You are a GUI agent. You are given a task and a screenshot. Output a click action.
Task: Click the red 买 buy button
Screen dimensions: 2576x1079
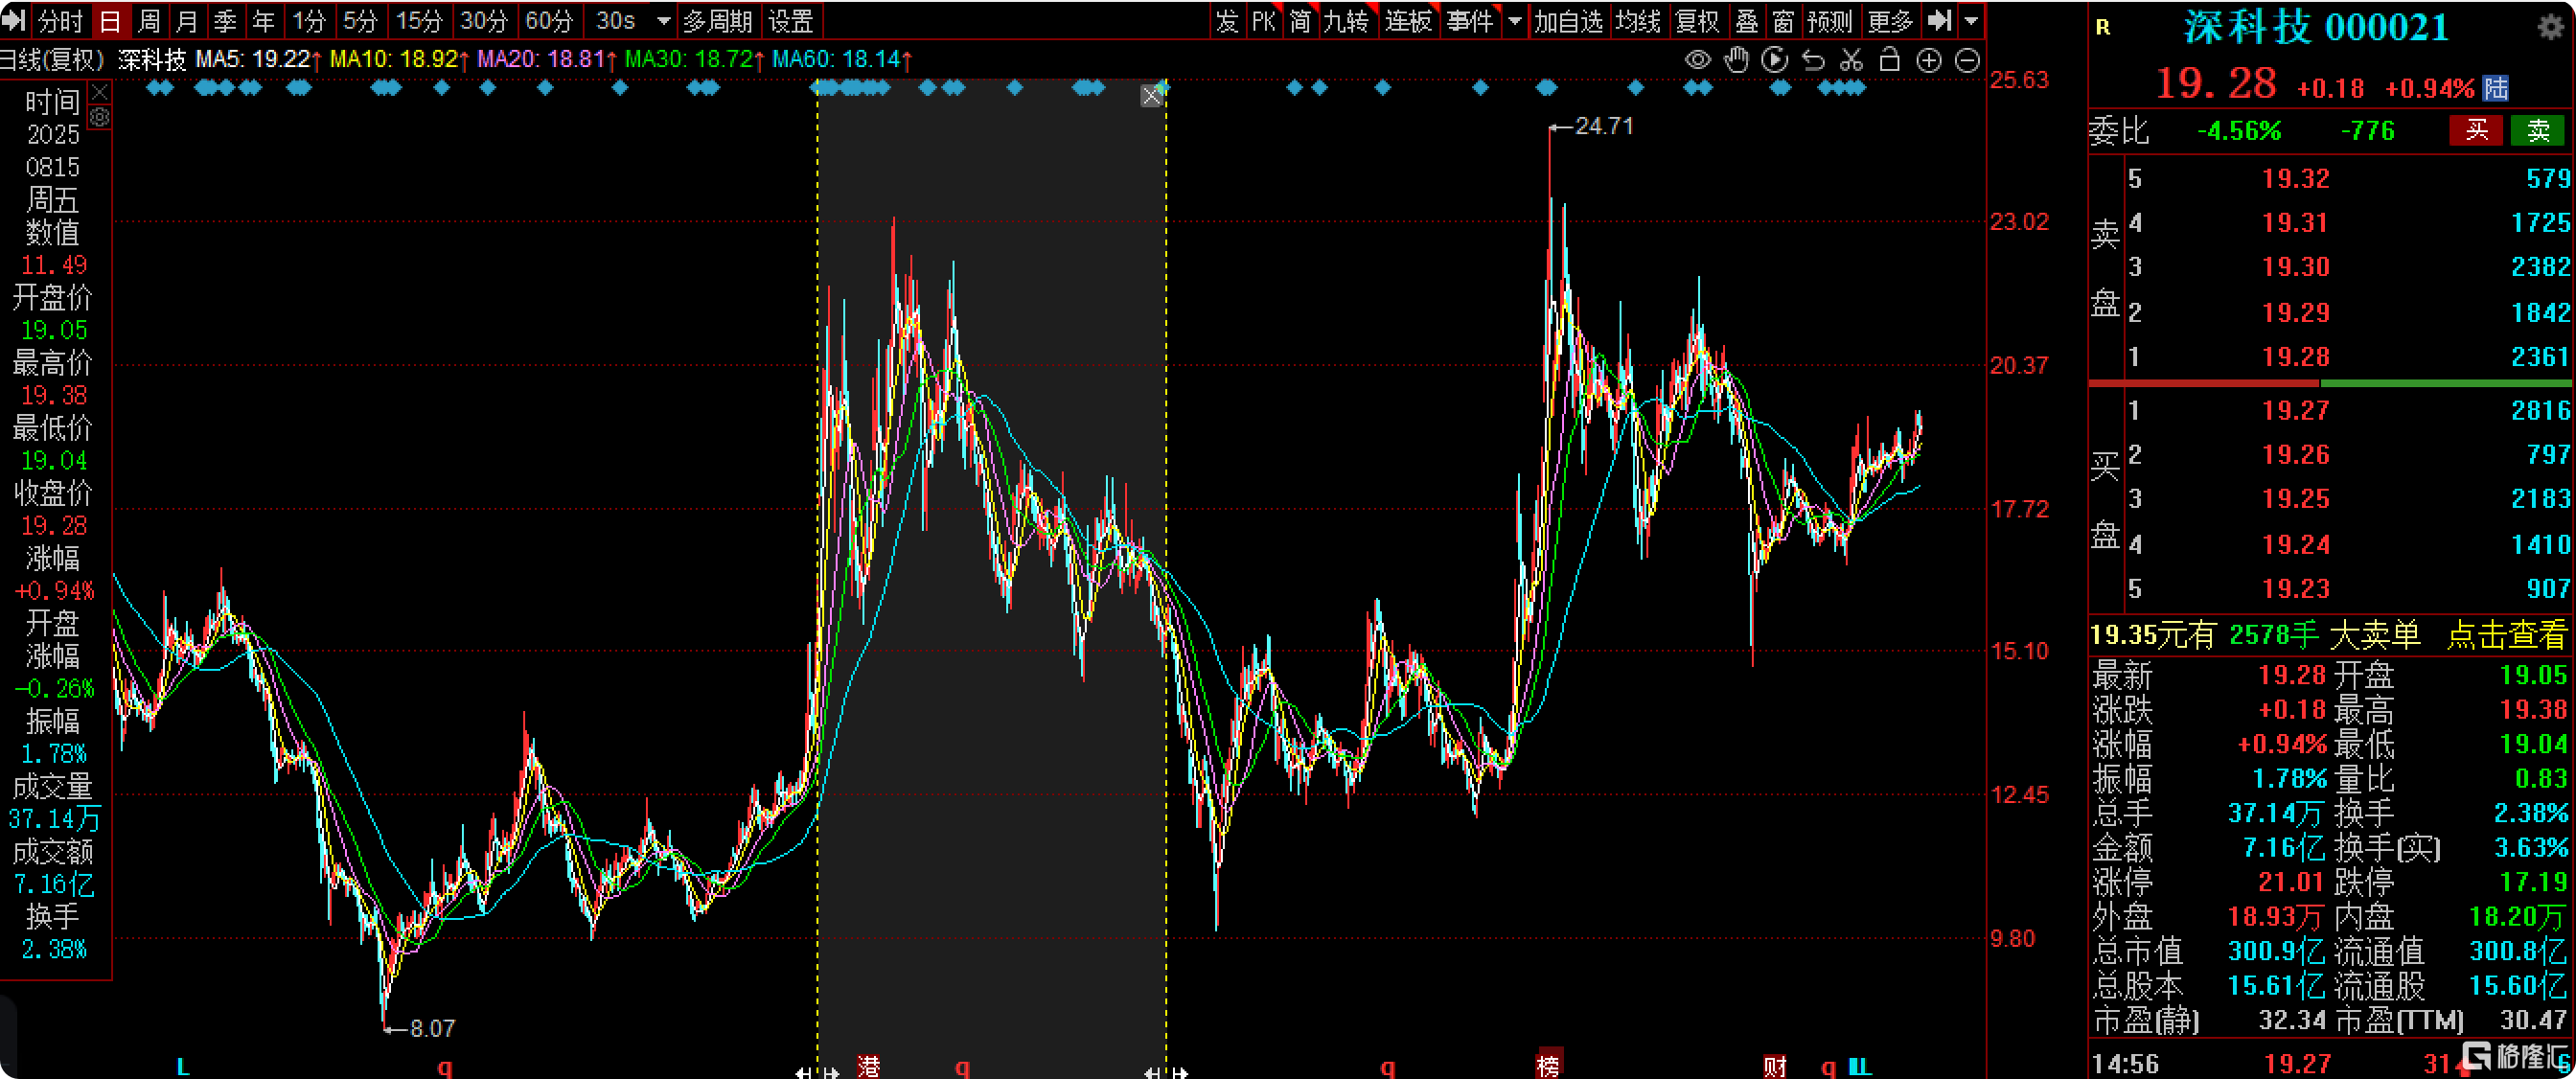coord(2476,130)
